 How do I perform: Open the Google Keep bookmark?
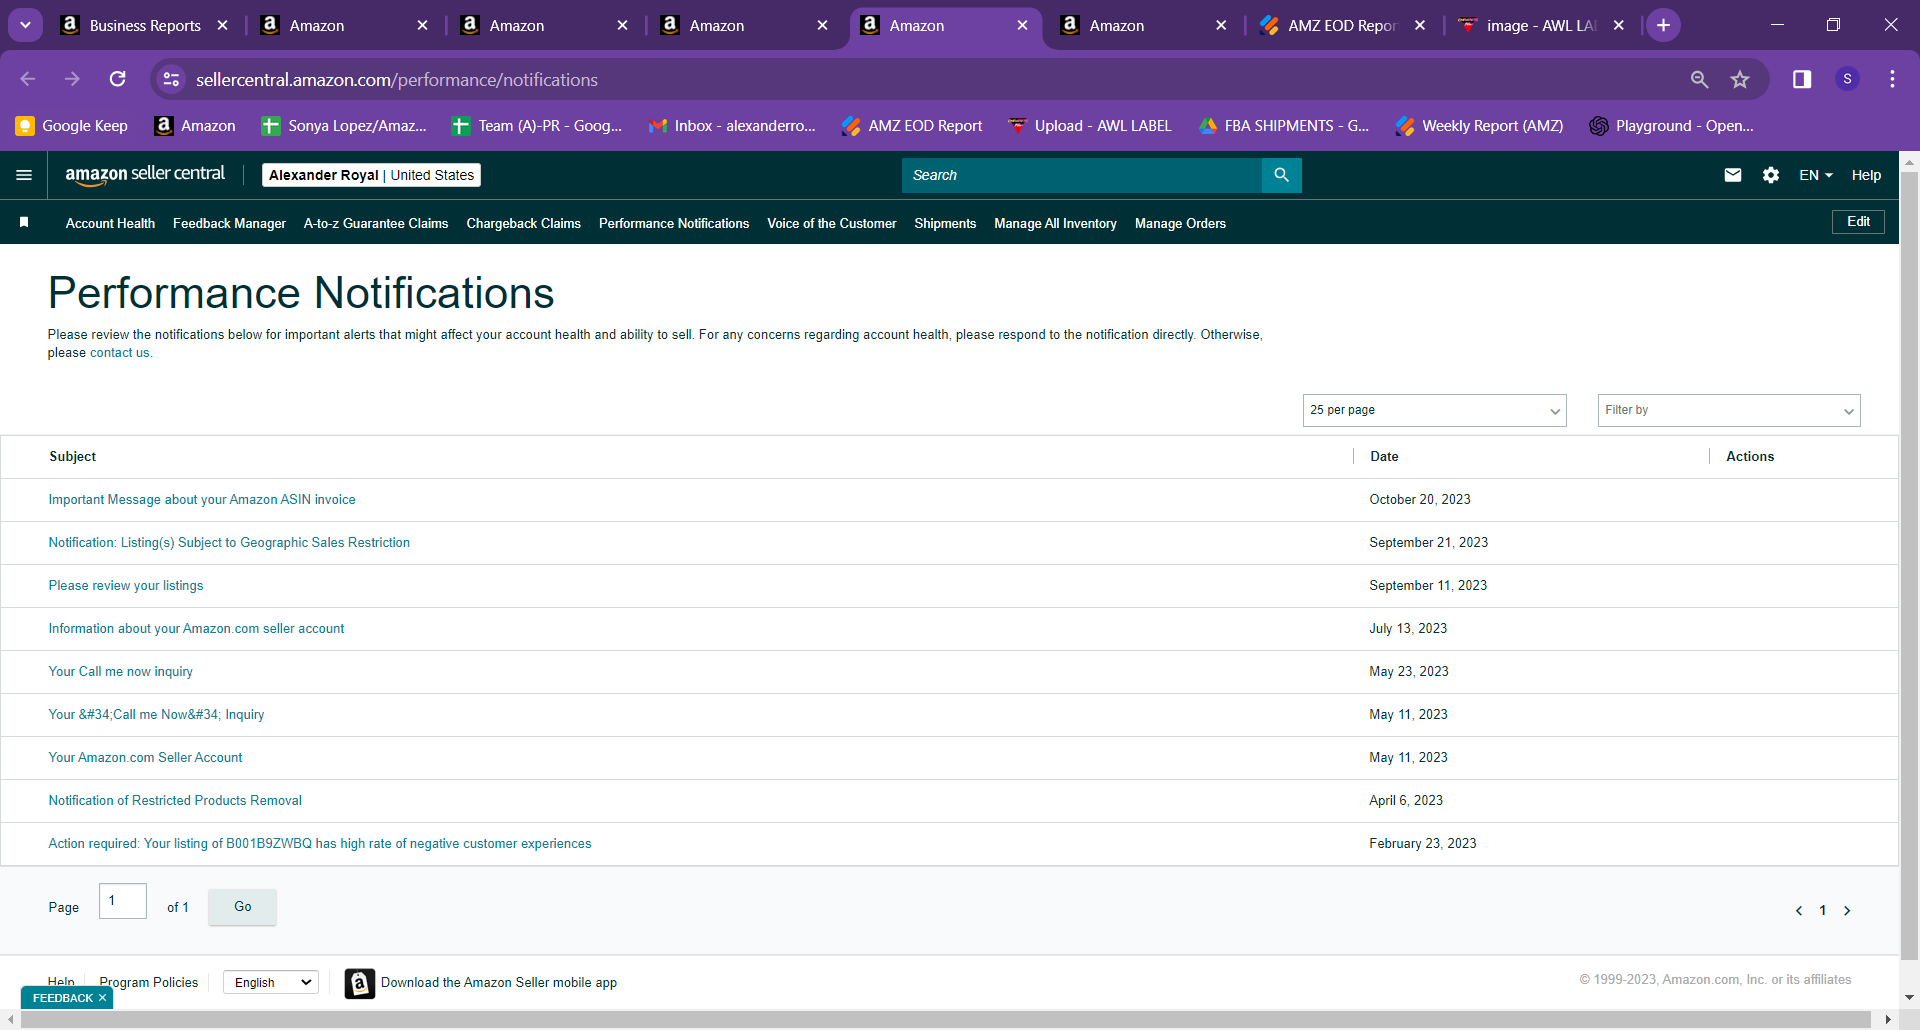pyautogui.click(x=72, y=126)
